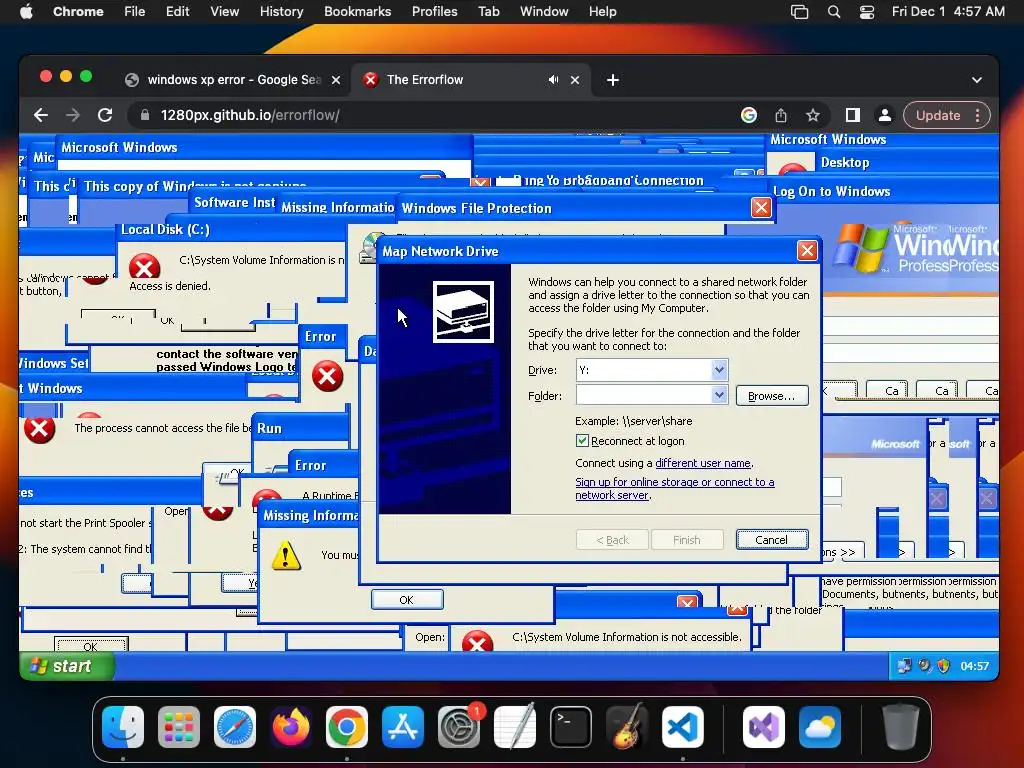Click the red error icon in Local Disk (C:)

click(144, 267)
